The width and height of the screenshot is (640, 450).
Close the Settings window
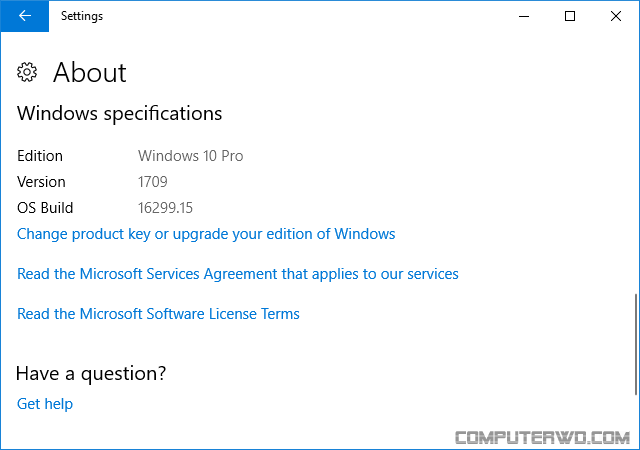coord(616,16)
